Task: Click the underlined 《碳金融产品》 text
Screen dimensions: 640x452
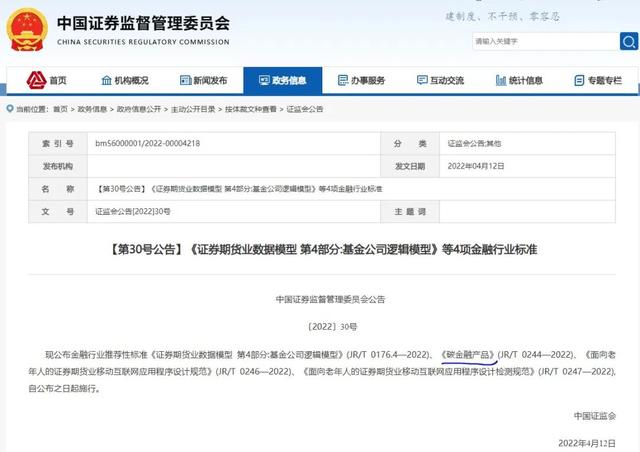Action: click(469, 354)
